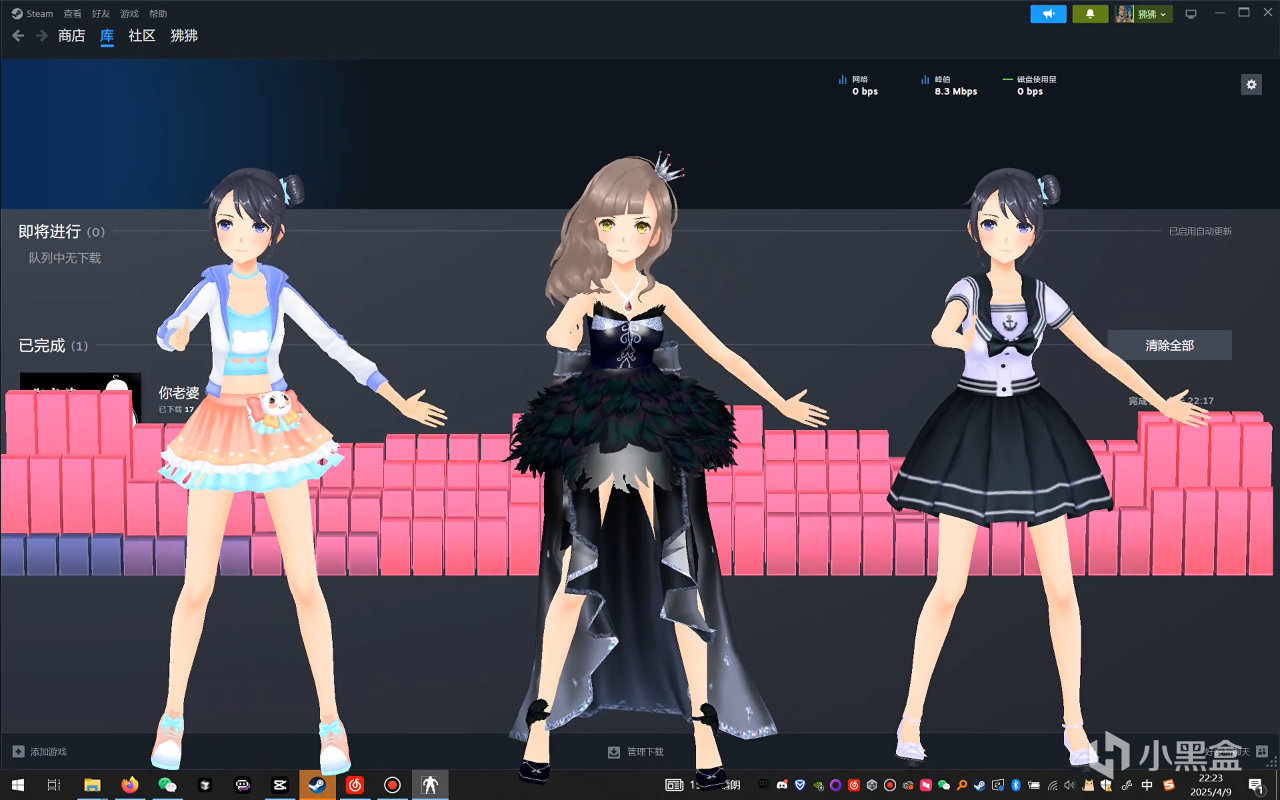Viewport: 1280px width, 800px height.
Task: Open the 狒狒 profile tab
Action: point(184,36)
